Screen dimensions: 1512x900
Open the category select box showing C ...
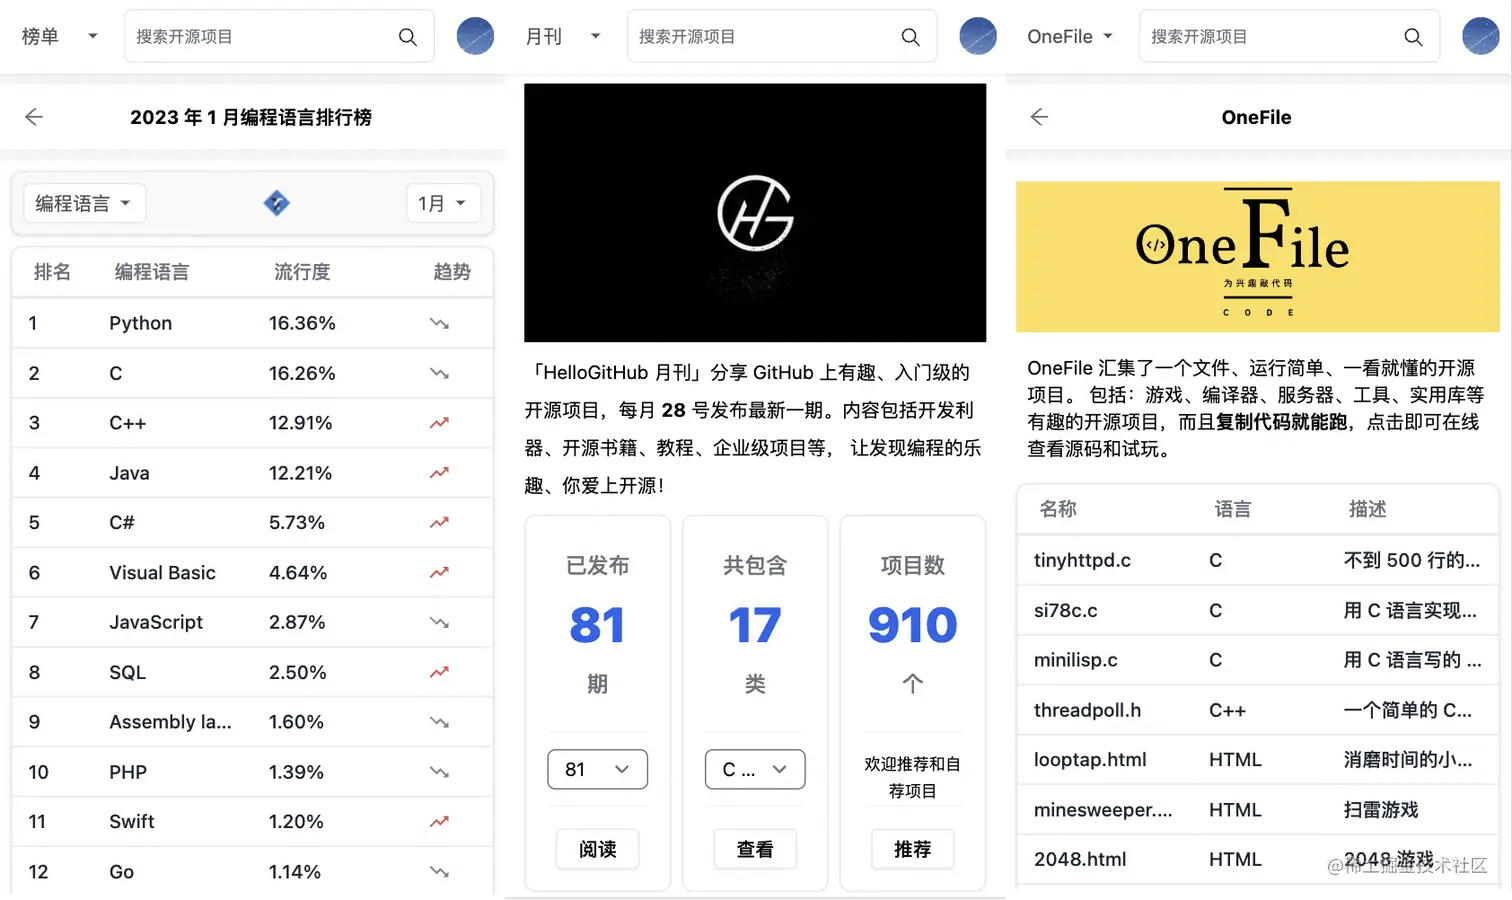tap(755, 769)
